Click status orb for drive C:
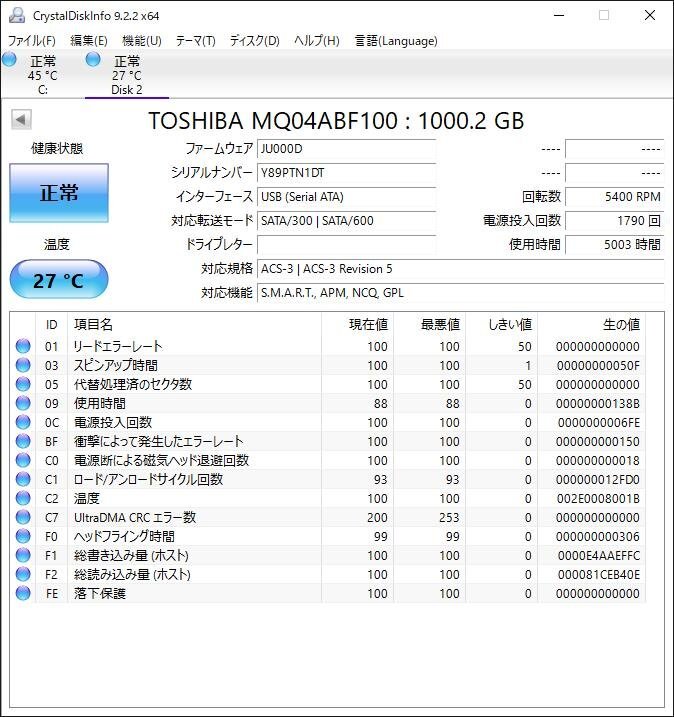The height and width of the screenshot is (717, 674). [x=9, y=59]
